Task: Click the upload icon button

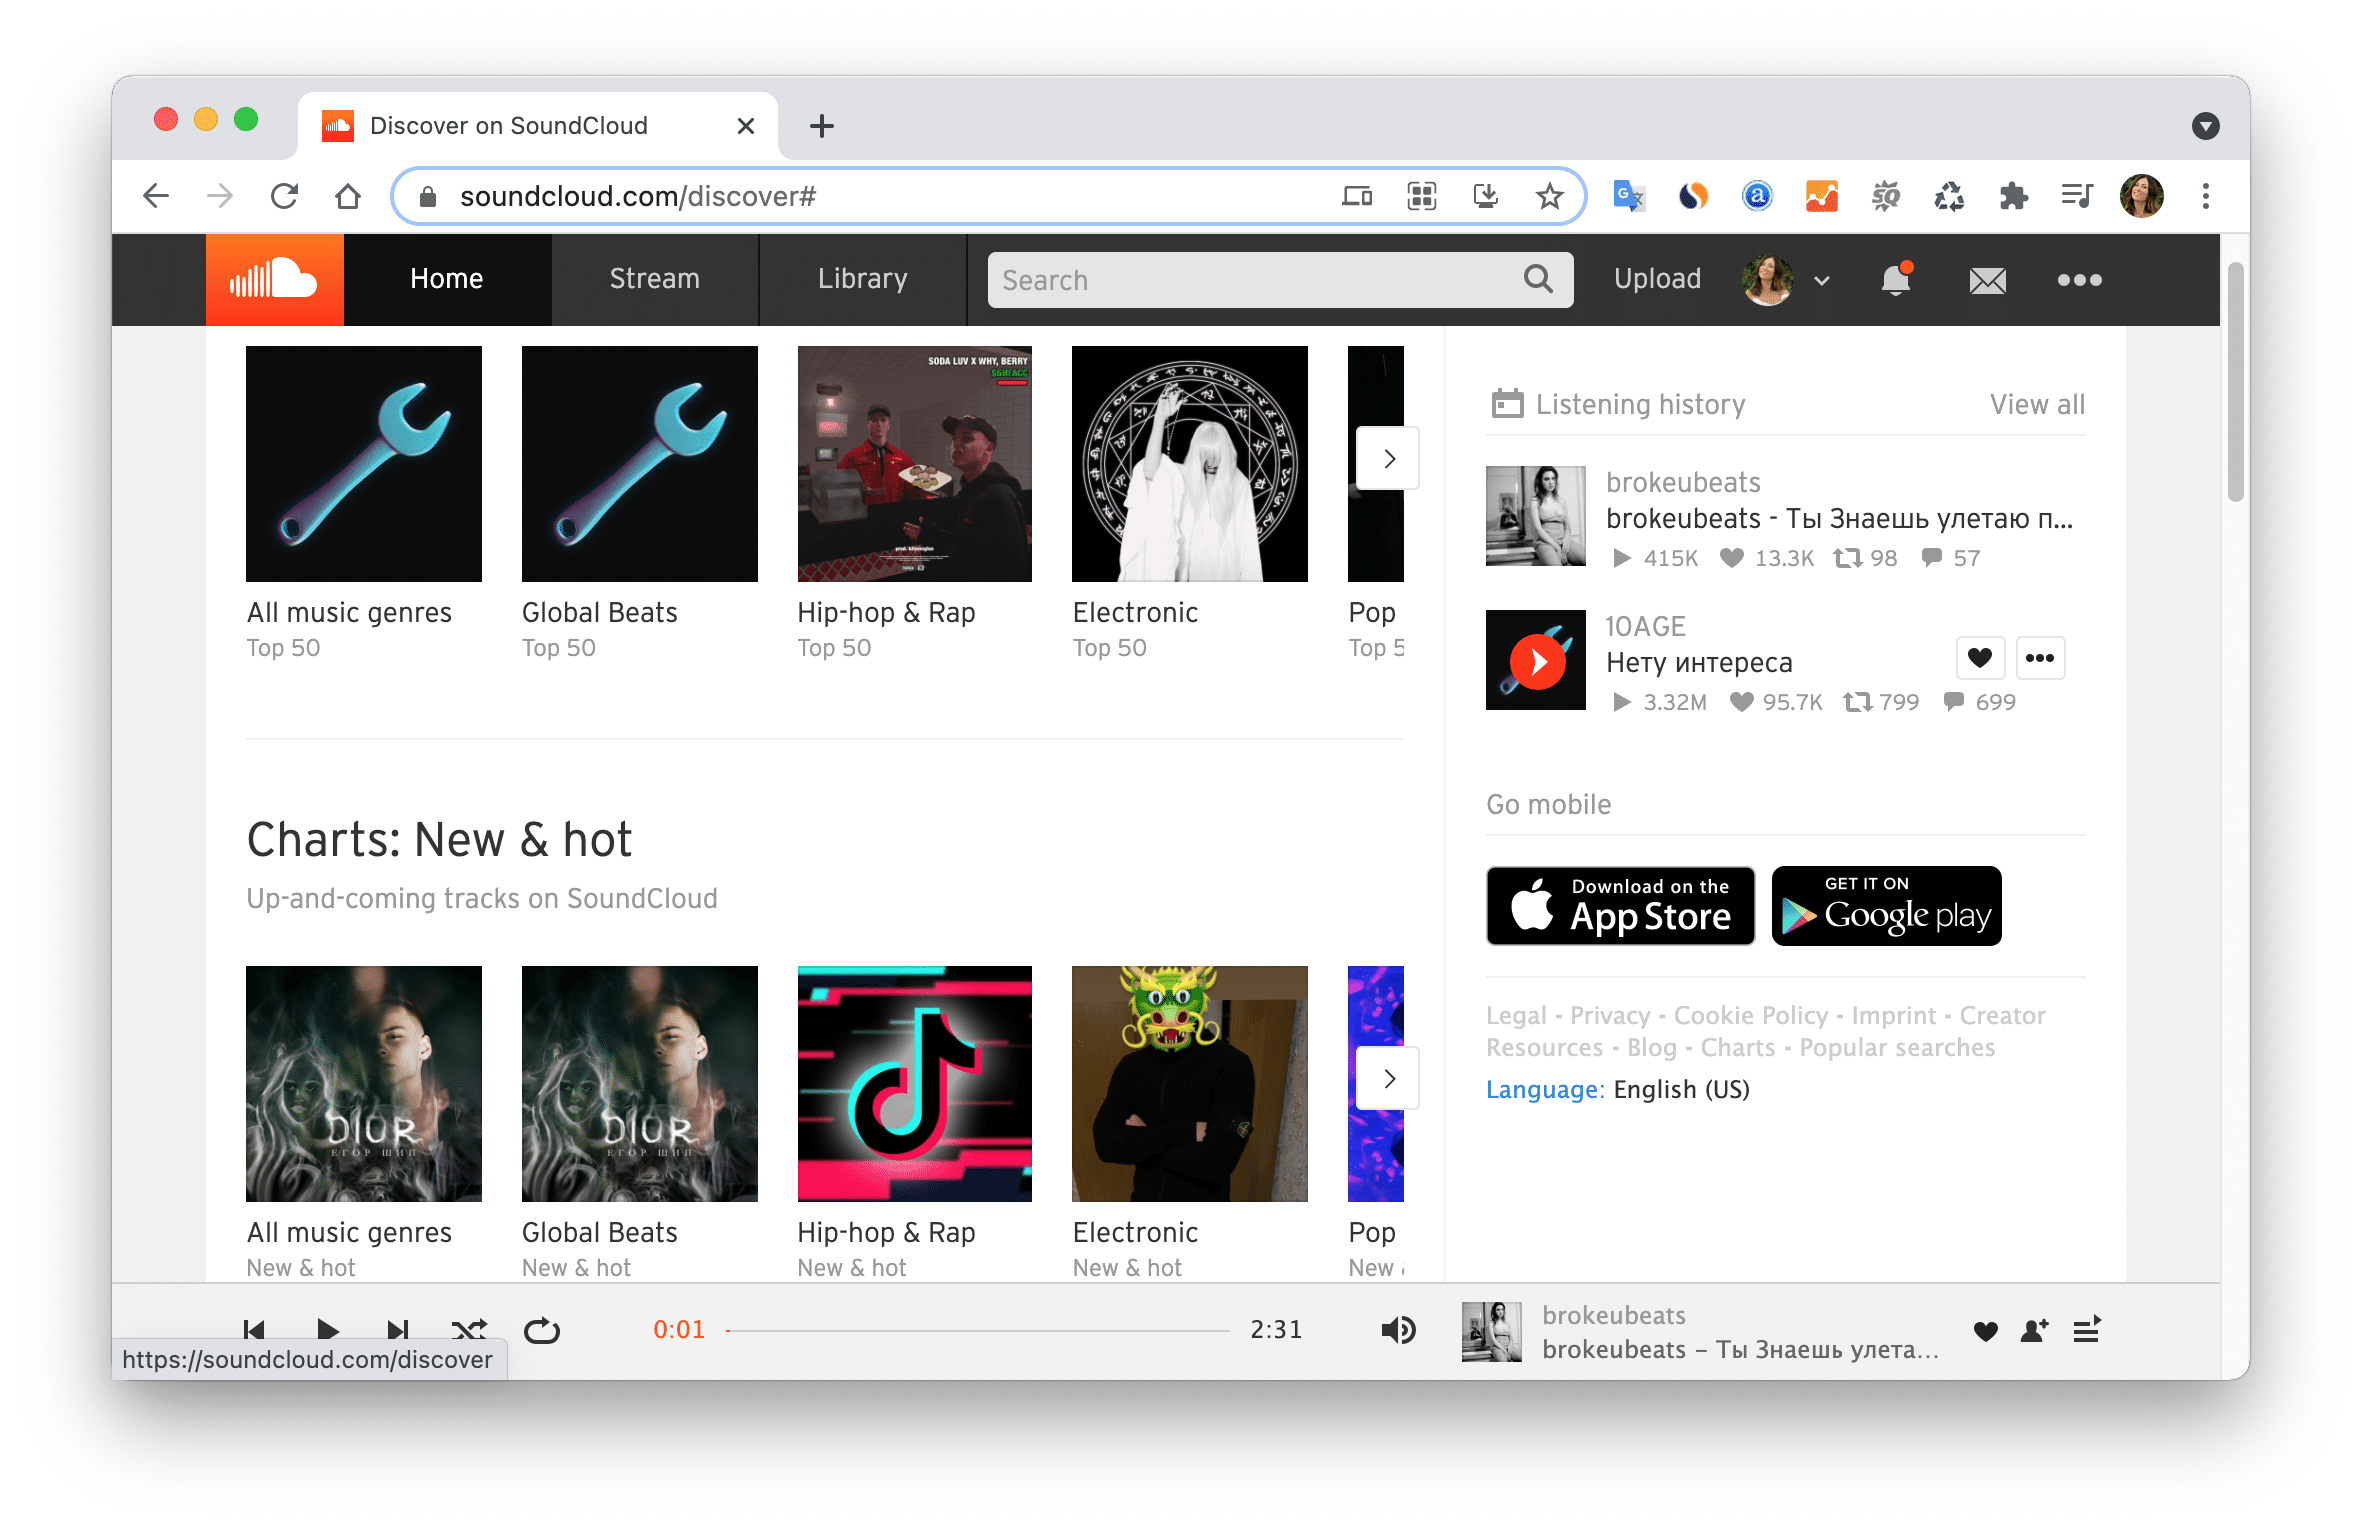Action: 1654,279
